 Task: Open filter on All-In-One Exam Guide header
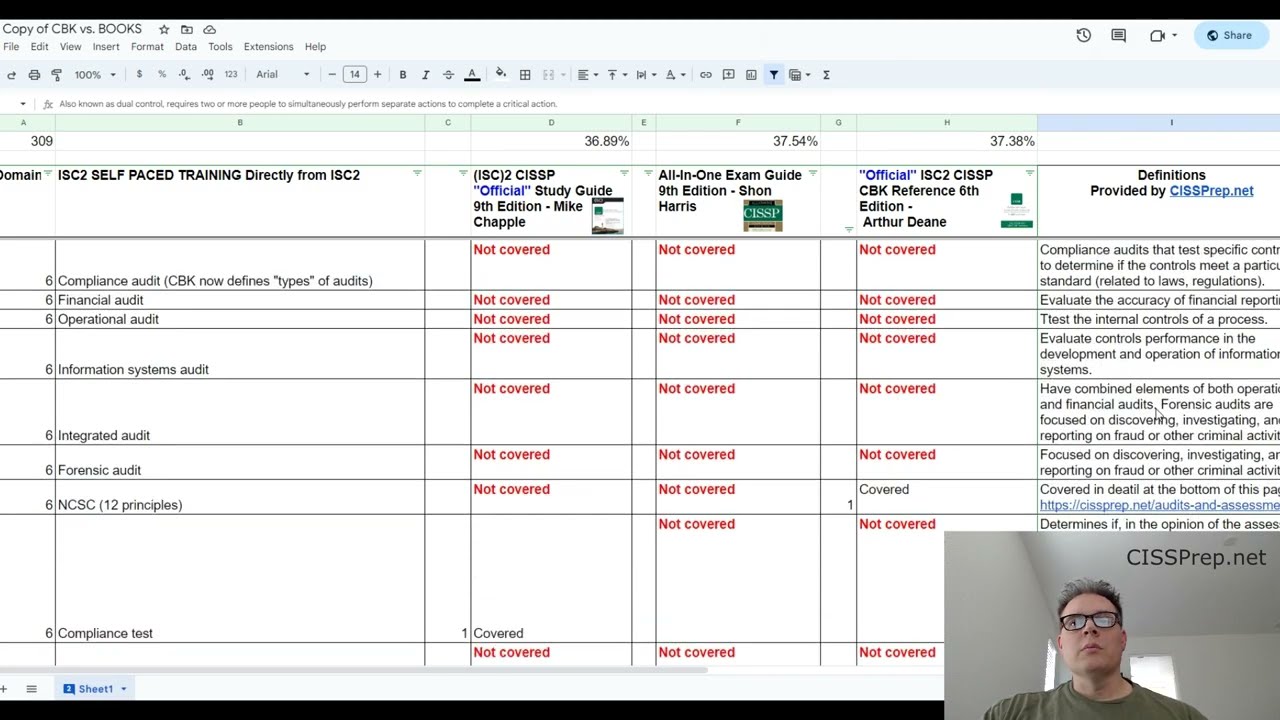pos(812,174)
